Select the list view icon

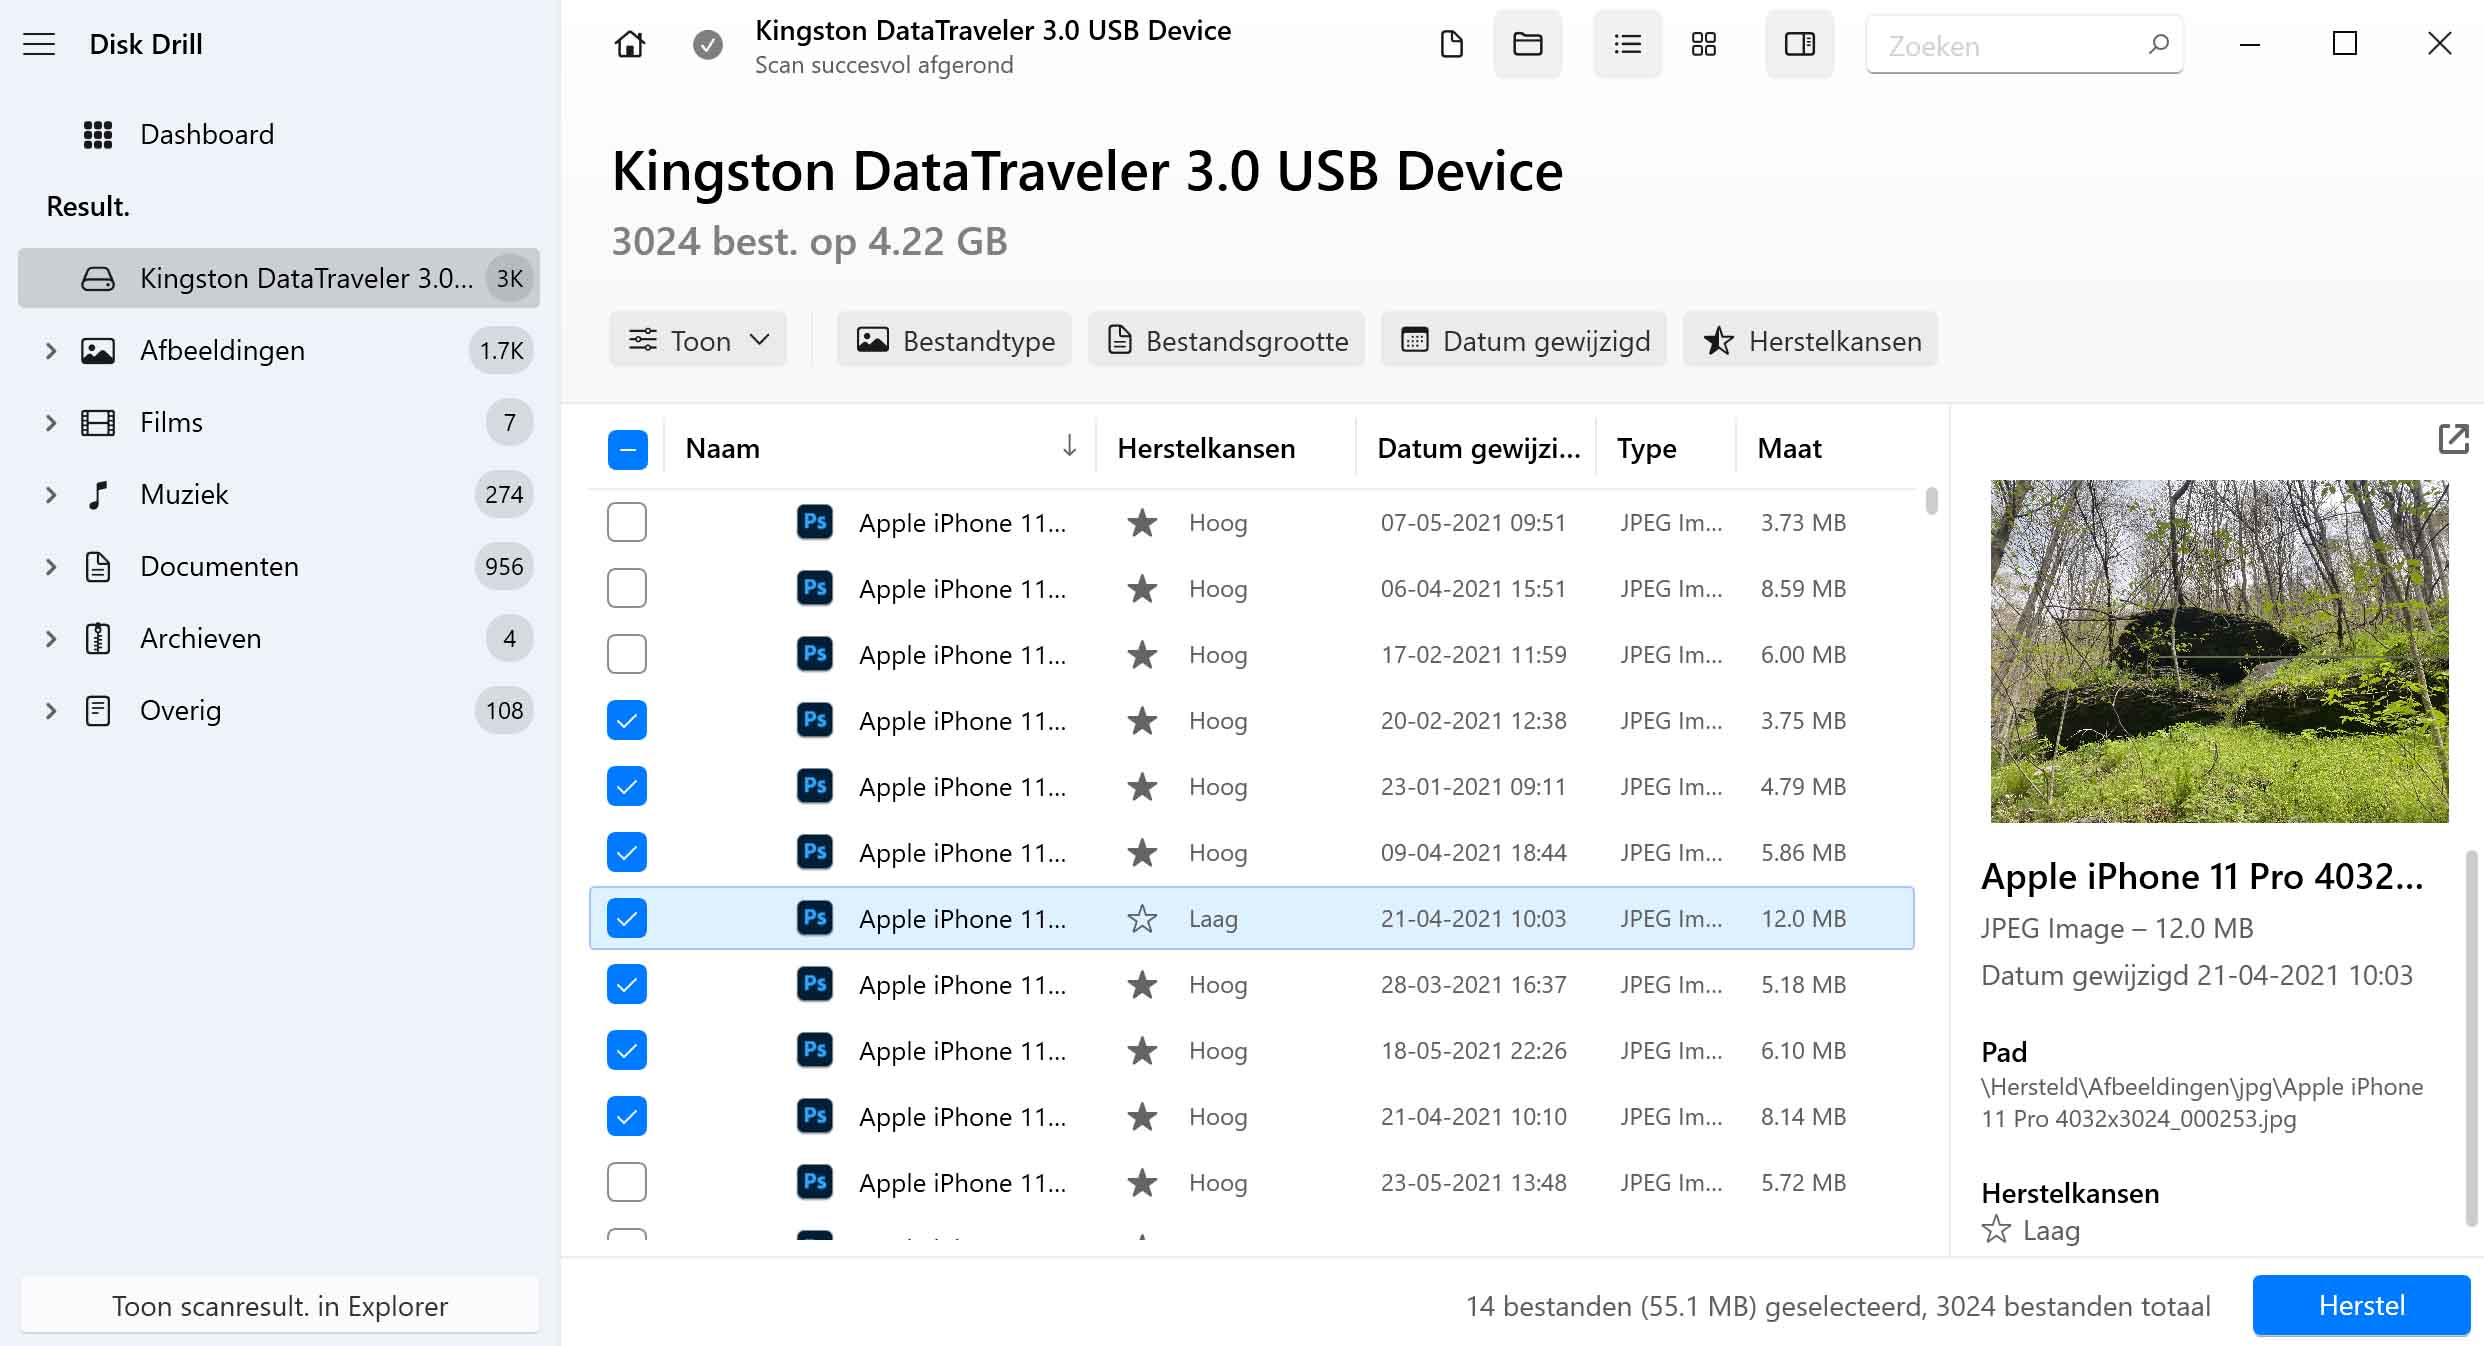1627,45
